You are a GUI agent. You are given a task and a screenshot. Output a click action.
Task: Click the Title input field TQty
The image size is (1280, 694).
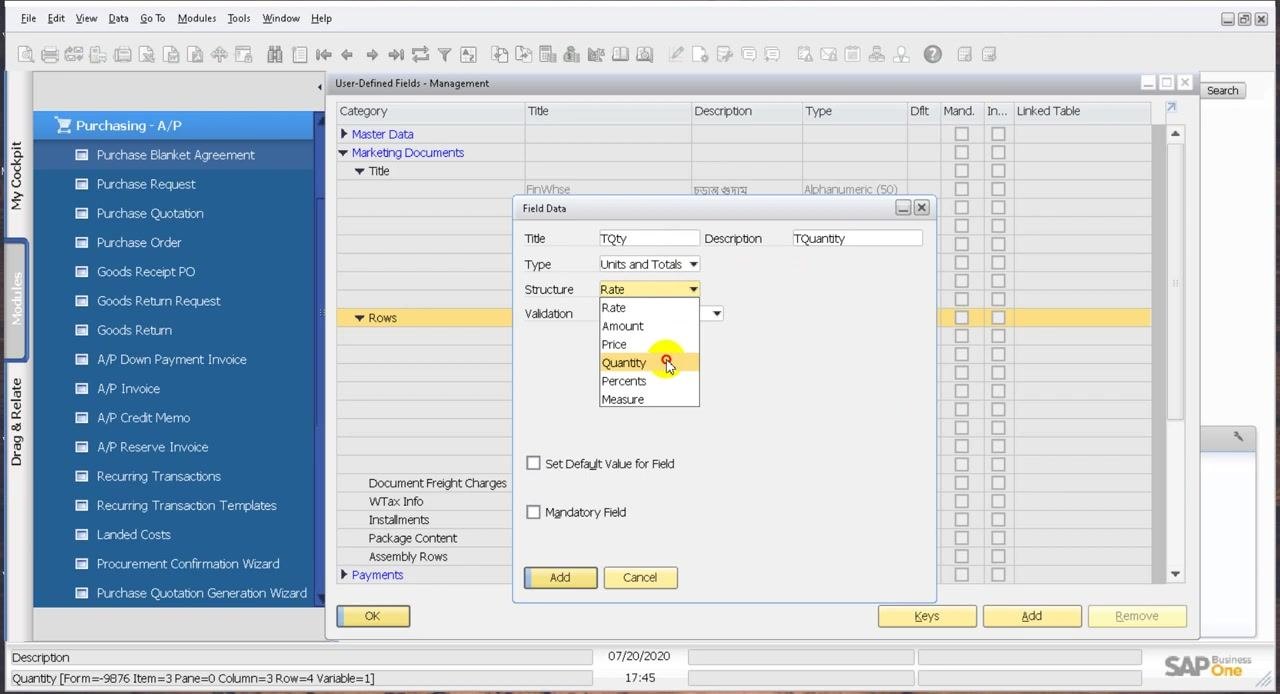649,239
